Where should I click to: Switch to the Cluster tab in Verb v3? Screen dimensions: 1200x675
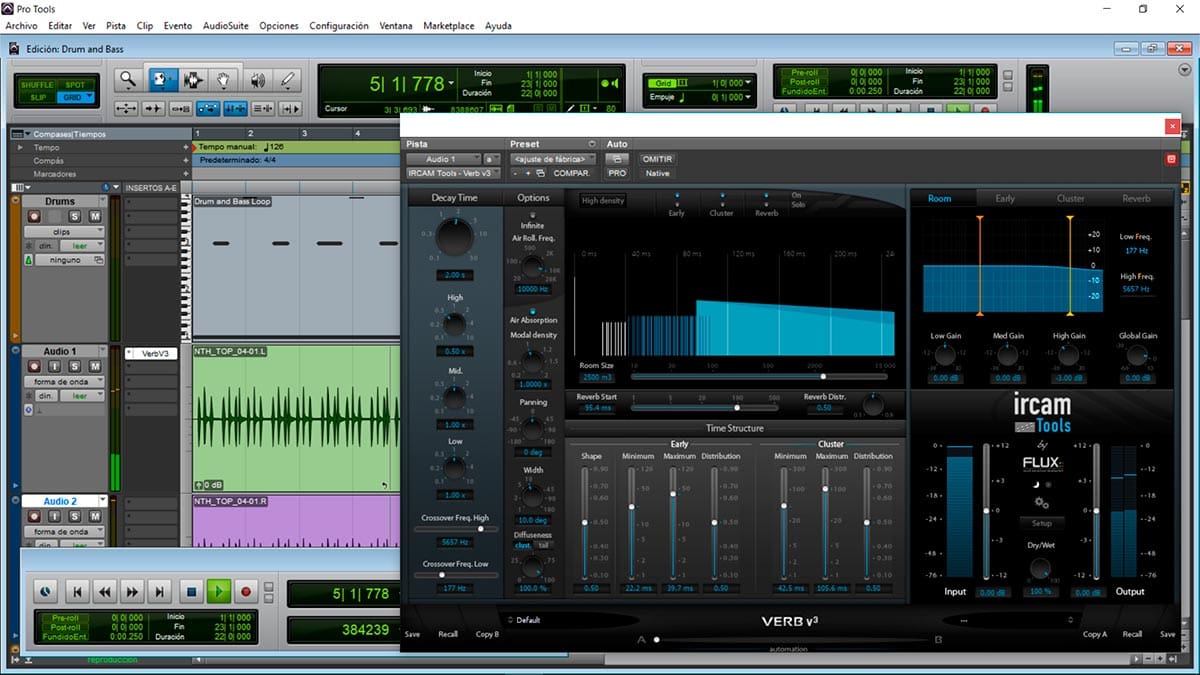pyautogui.click(x=1071, y=198)
